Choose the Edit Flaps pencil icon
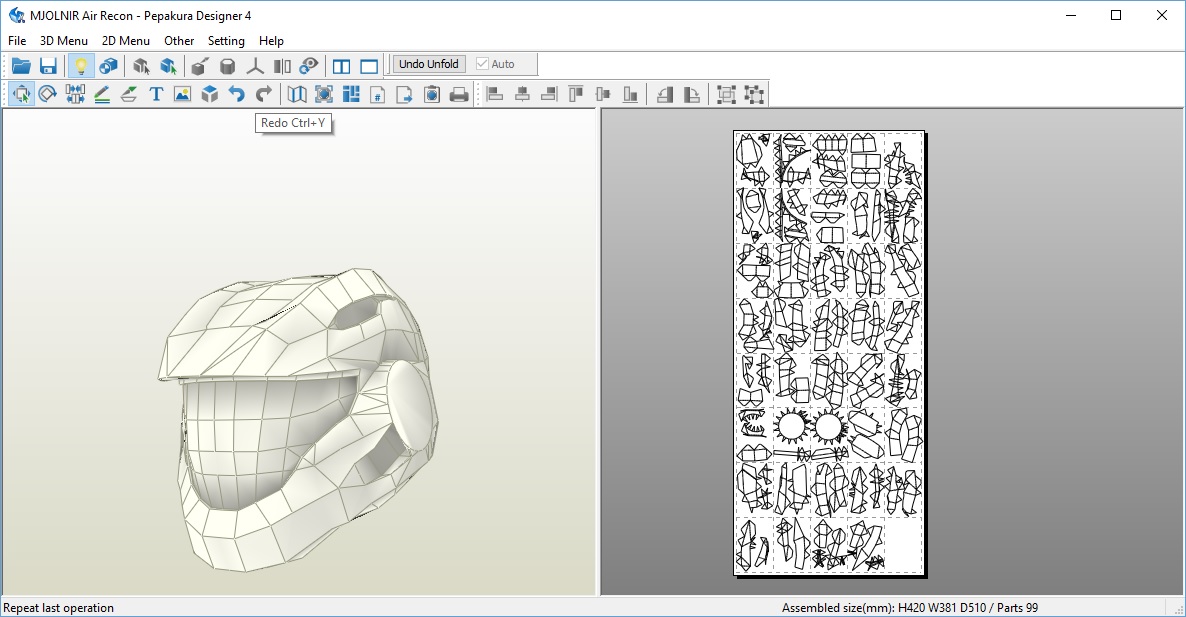This screenshot has width=1186, height=617. 102,94
